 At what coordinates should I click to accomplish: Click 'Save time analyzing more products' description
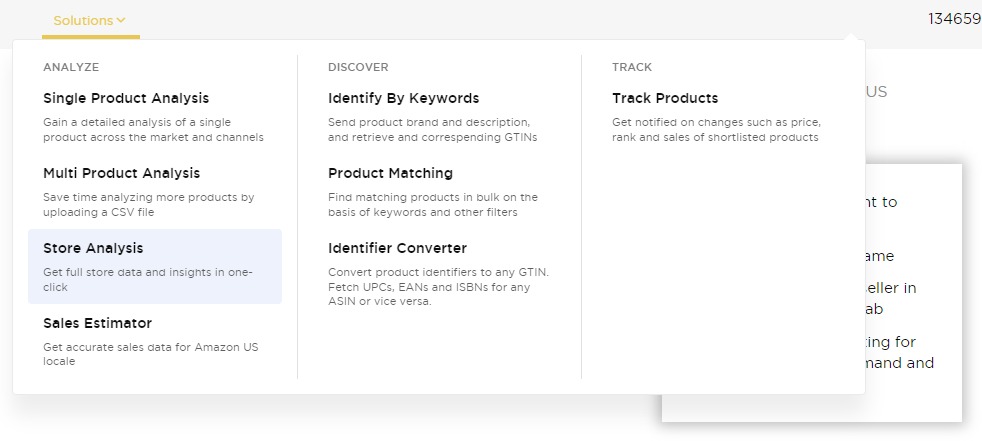tap(148, 205)
